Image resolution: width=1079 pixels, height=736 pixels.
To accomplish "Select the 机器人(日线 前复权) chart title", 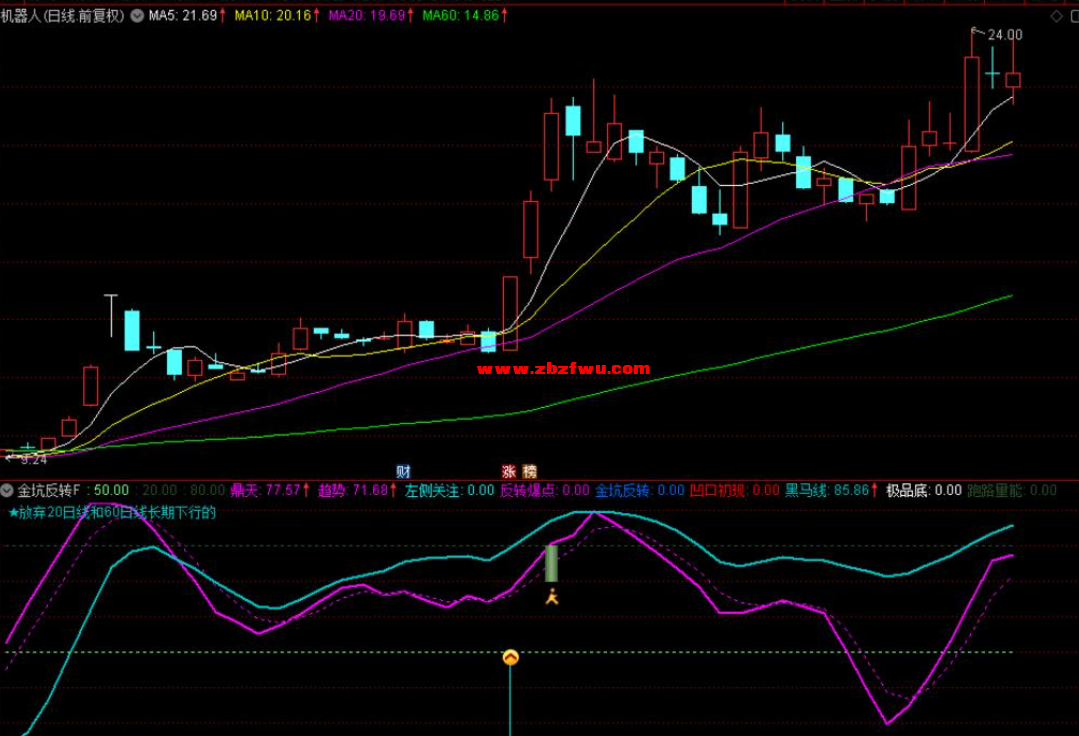I will click(x=63, y=16).
